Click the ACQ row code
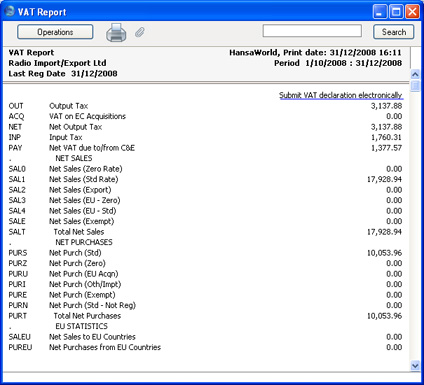Screen dimensions: 424x385 click(x=16, y=116)
